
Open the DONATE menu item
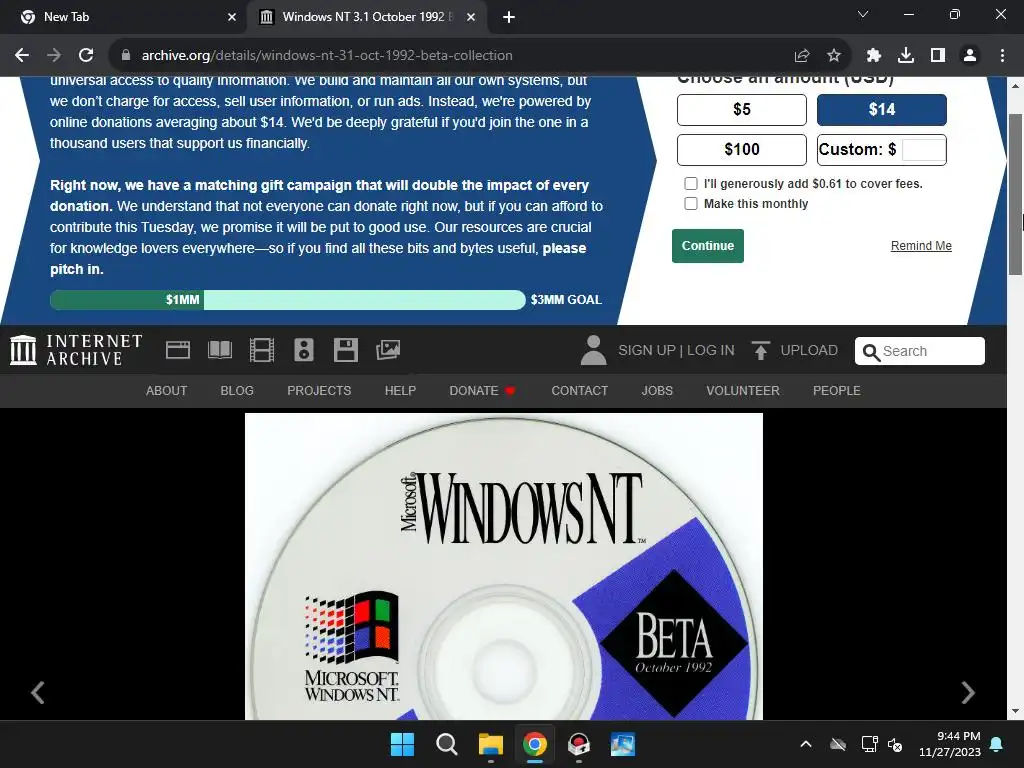coord(482,391)
